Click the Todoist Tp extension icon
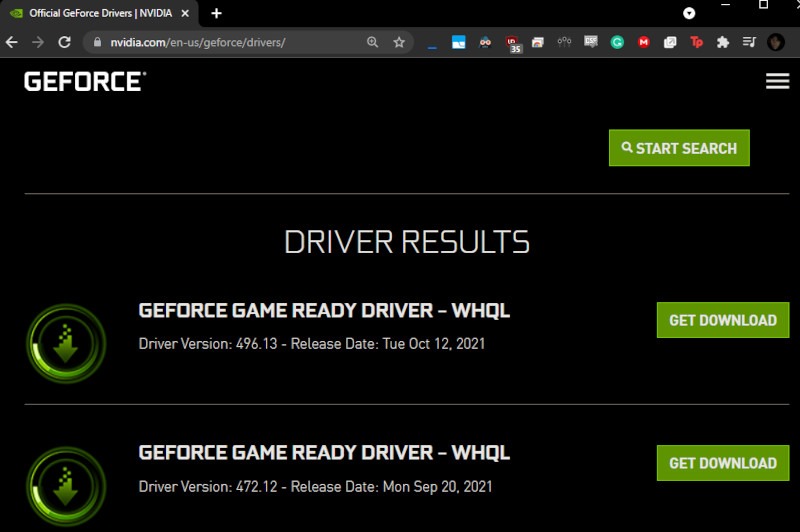The width and height of the screenshot is (800, 532). click(x=697, y=42)
